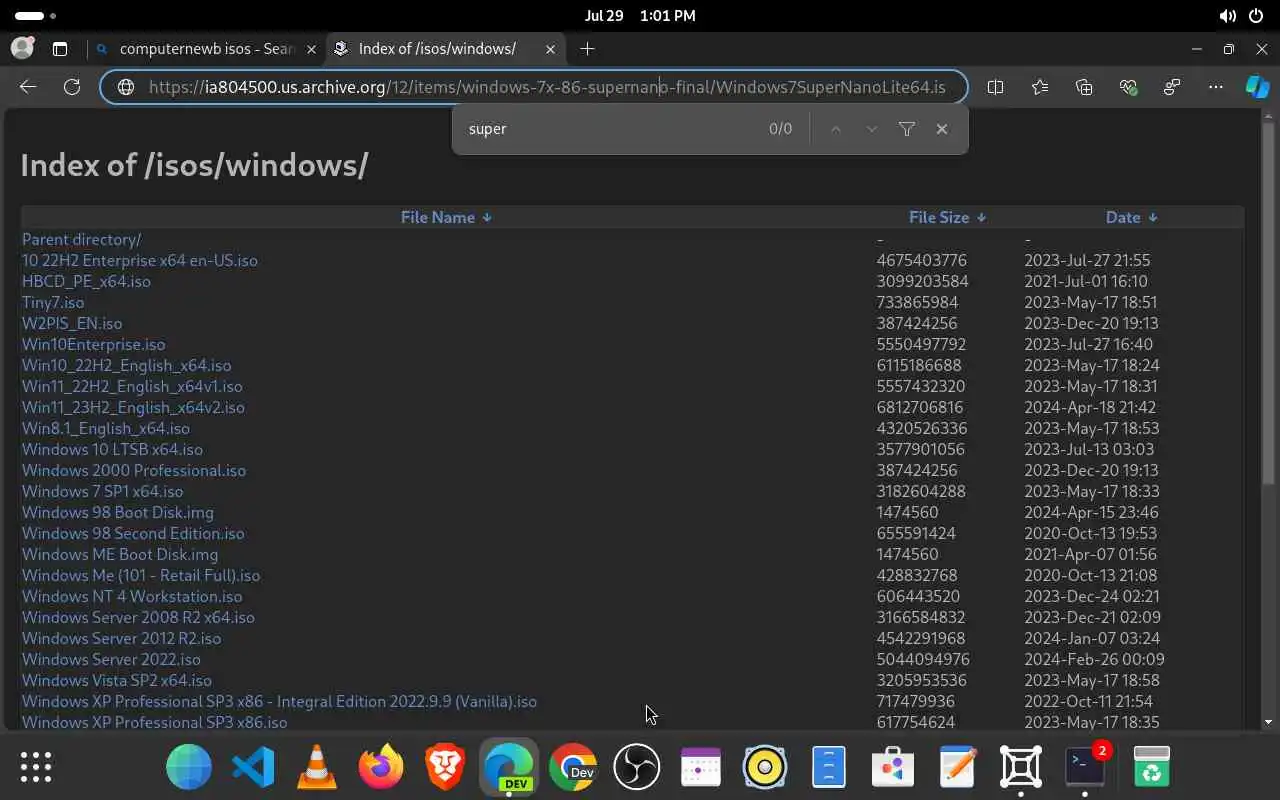The height and width of the screenshot is (800, 1280).
Task: Close the Index of /isos/windows/ tab
Action: 550,48
